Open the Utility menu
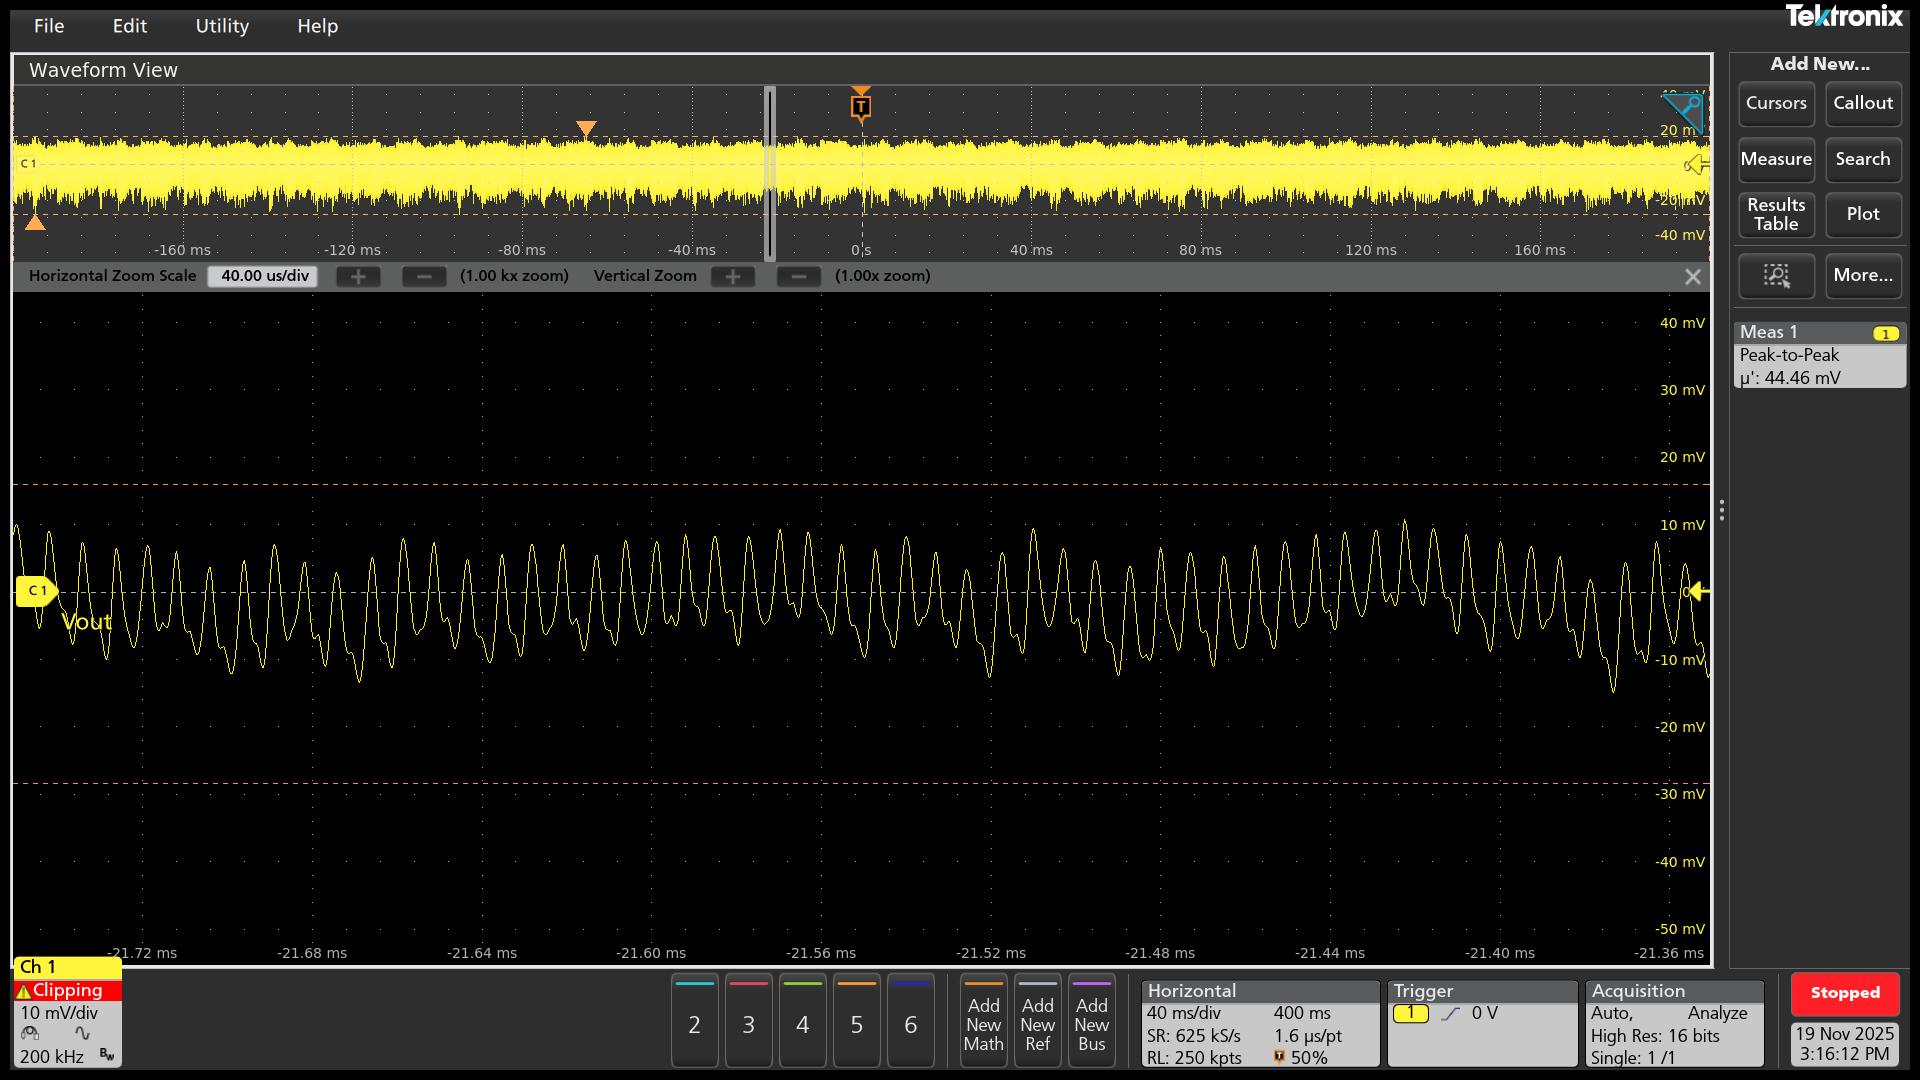 [222, 26]
